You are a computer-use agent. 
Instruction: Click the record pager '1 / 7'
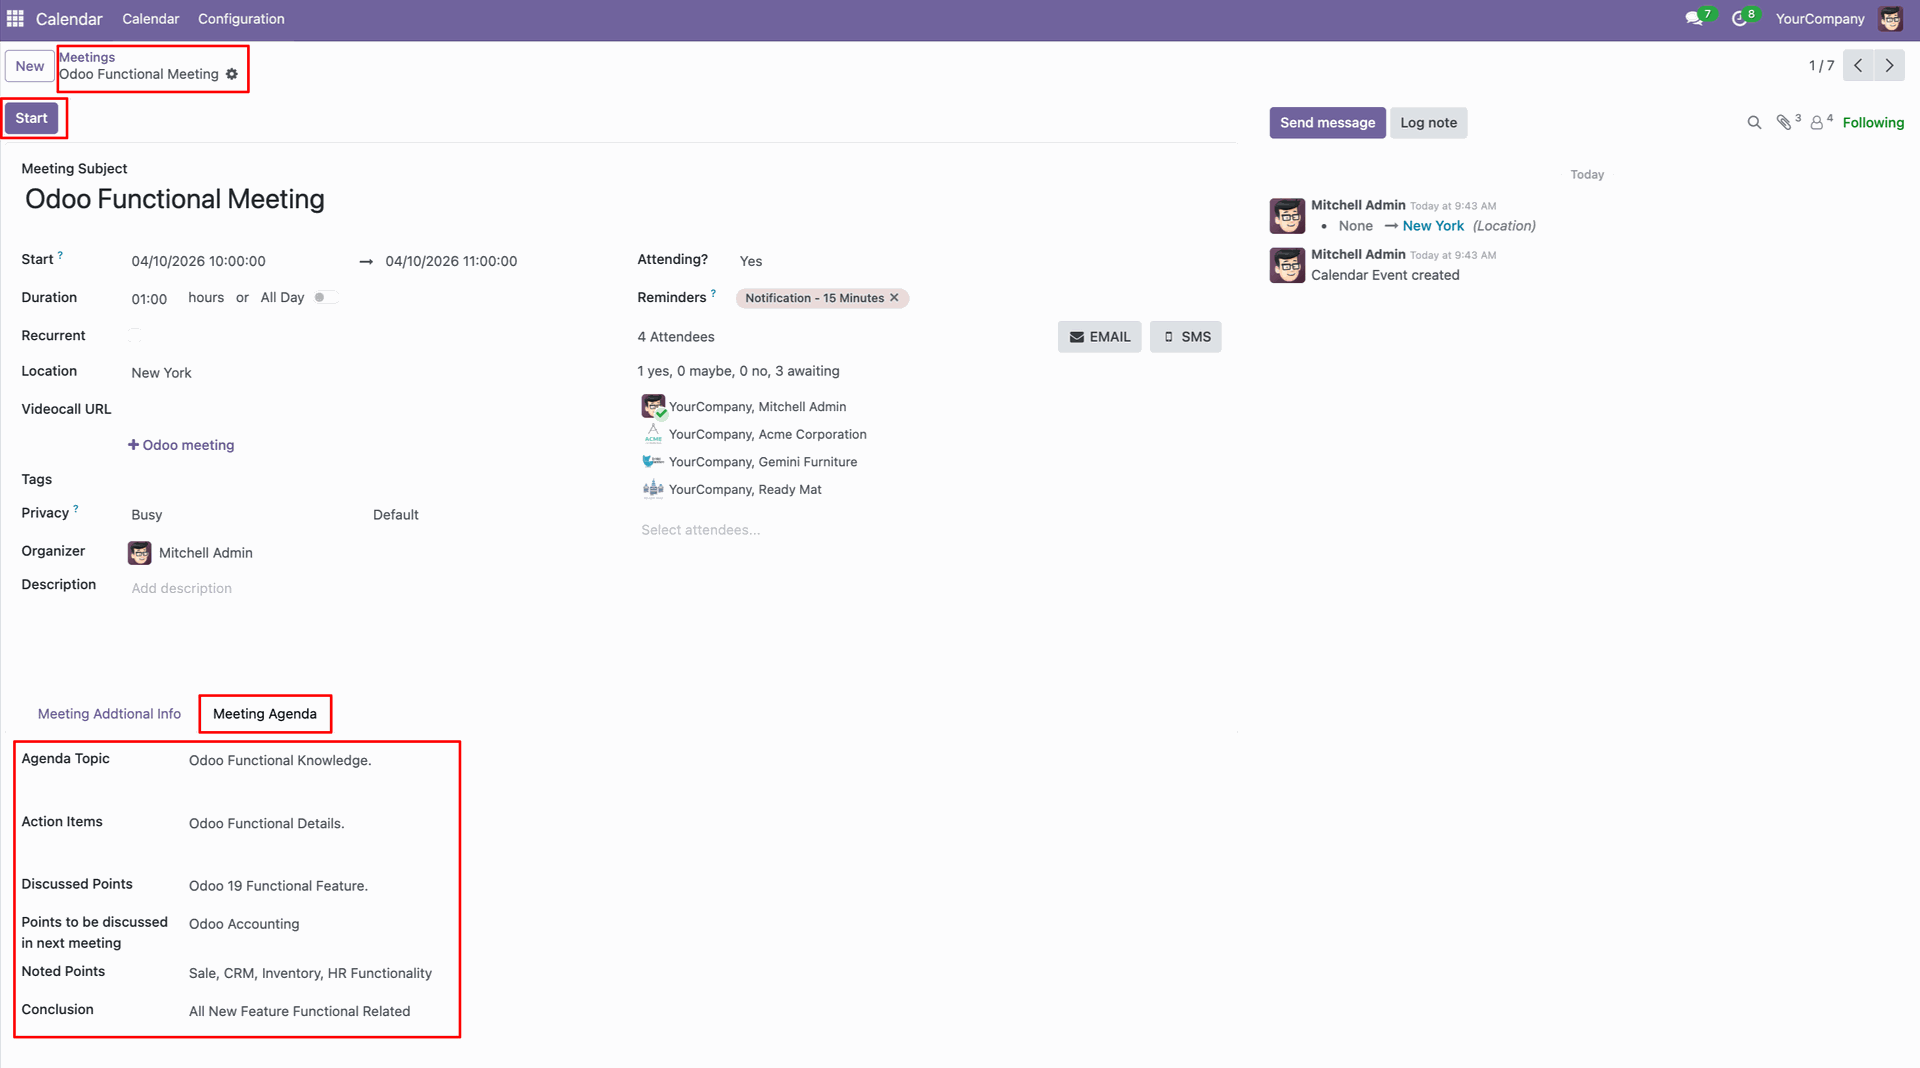coord(1821,66)
